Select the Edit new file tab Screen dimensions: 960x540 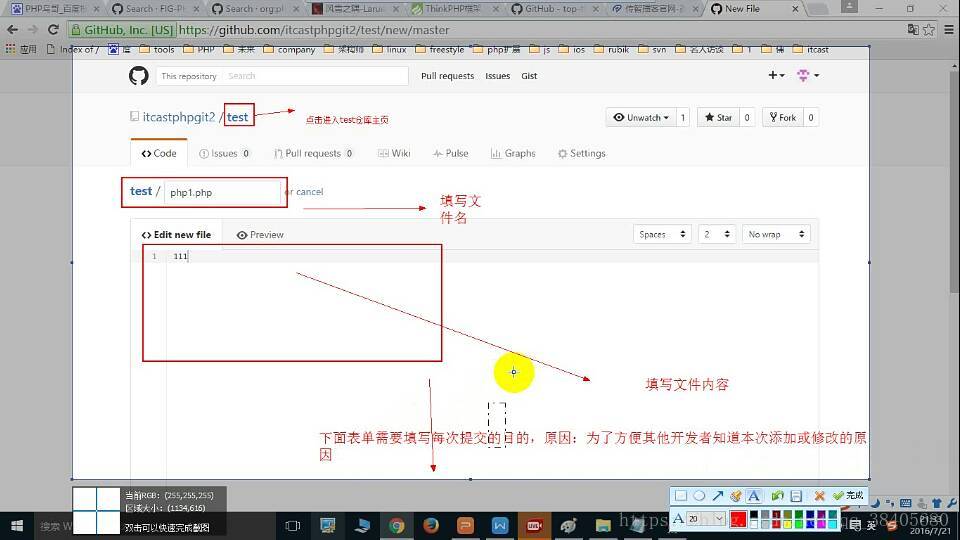point(176,234)
